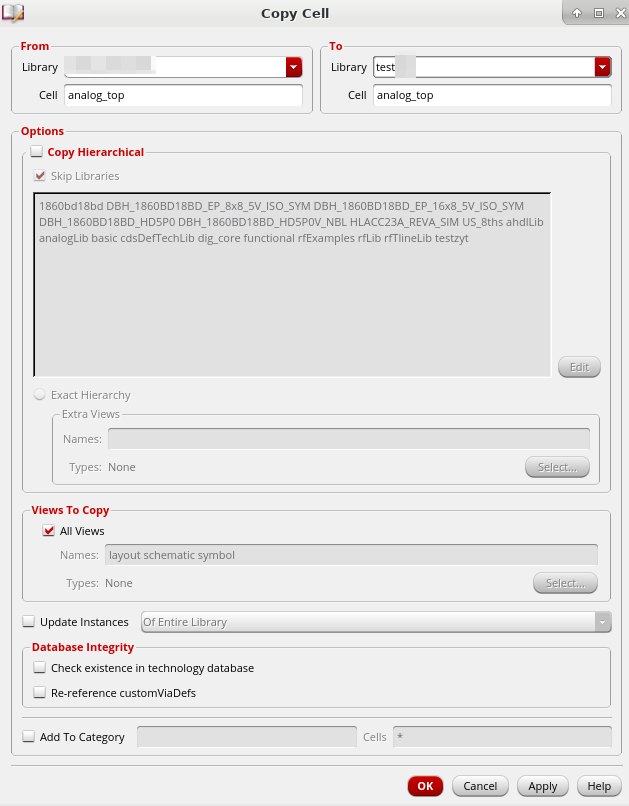The height and width of the screenshot is (806, 629).
Task: Open the Of Entire Library dropdown
Action: point(376,622)
